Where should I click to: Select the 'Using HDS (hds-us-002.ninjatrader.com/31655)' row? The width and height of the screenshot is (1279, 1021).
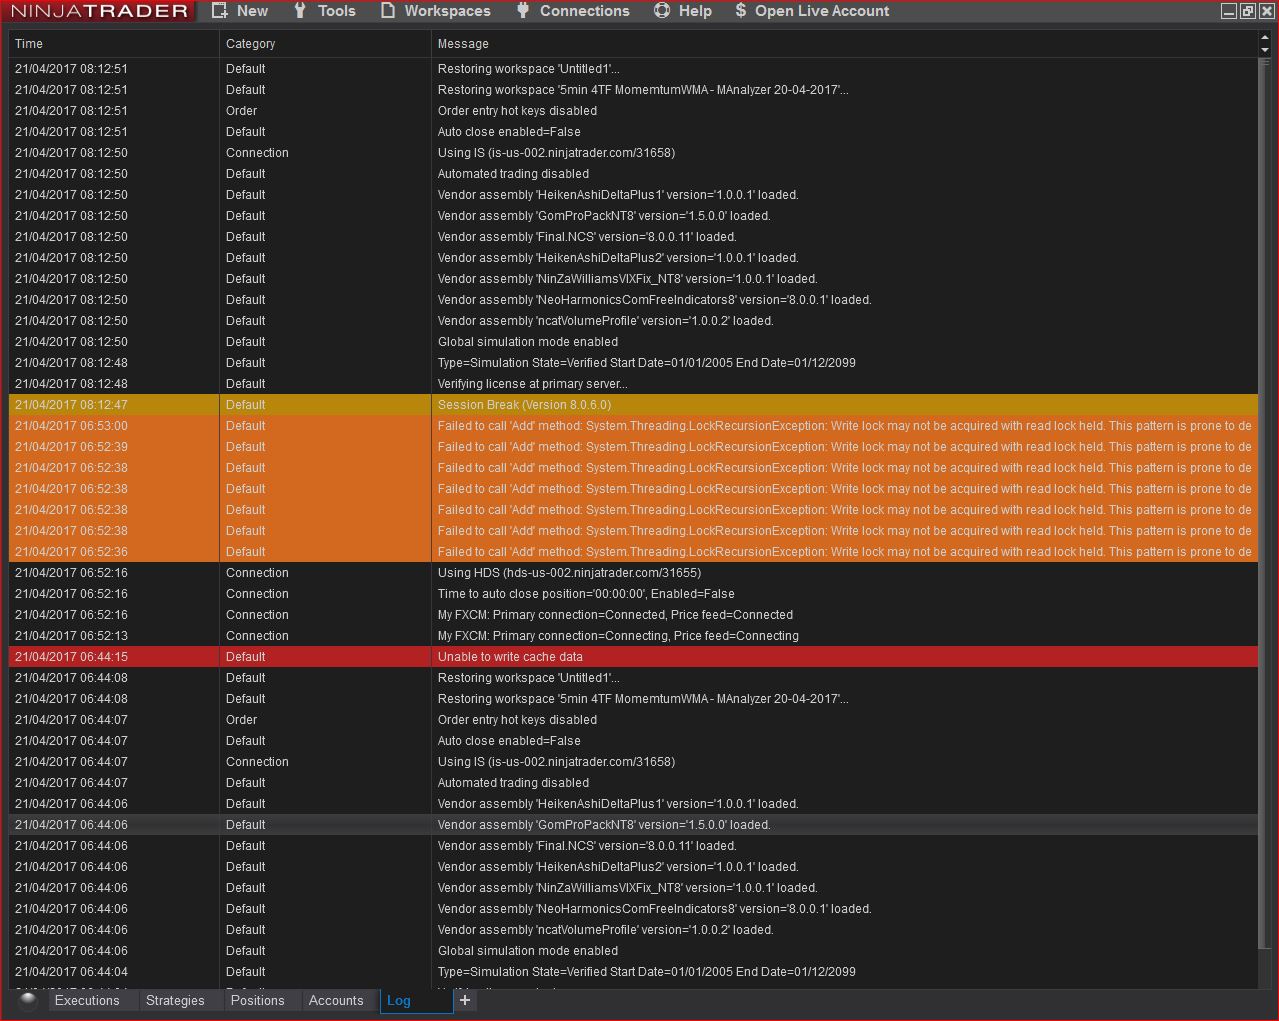click(x=633, y=573)
